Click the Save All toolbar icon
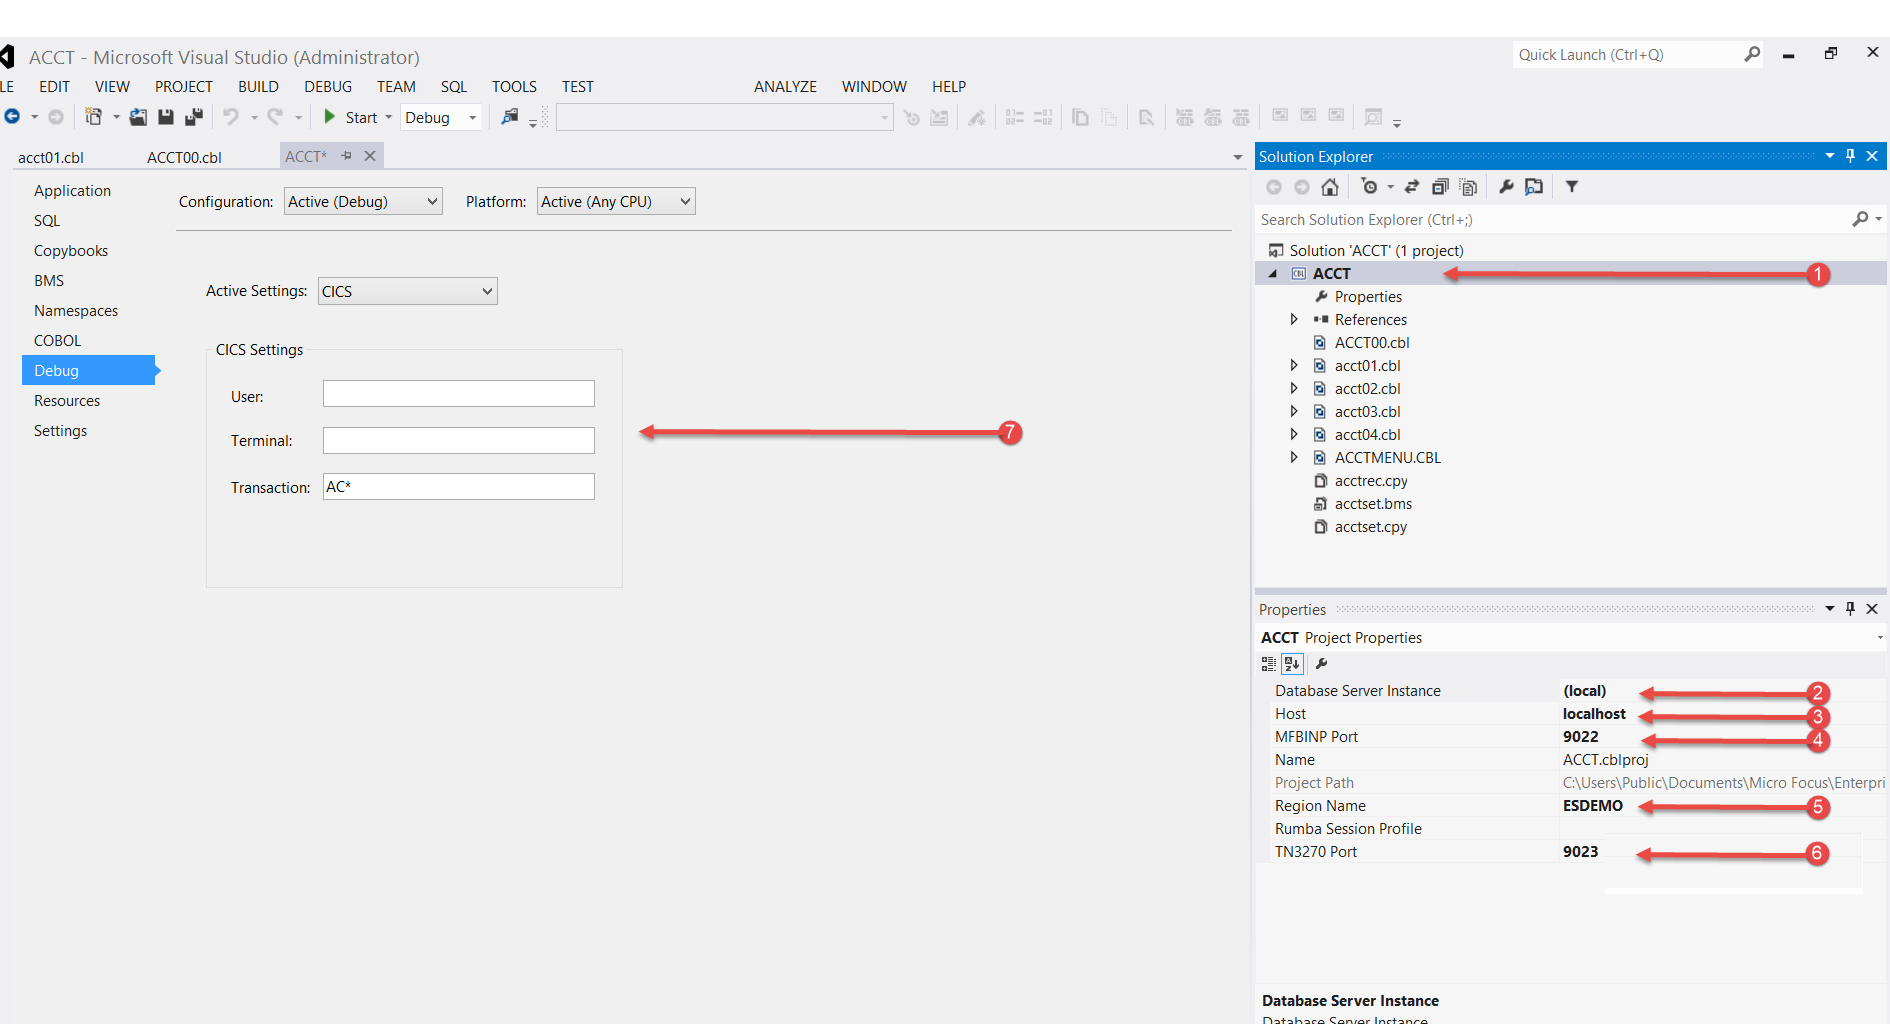Screen dimensions: 1890x1024 (194, 117)
